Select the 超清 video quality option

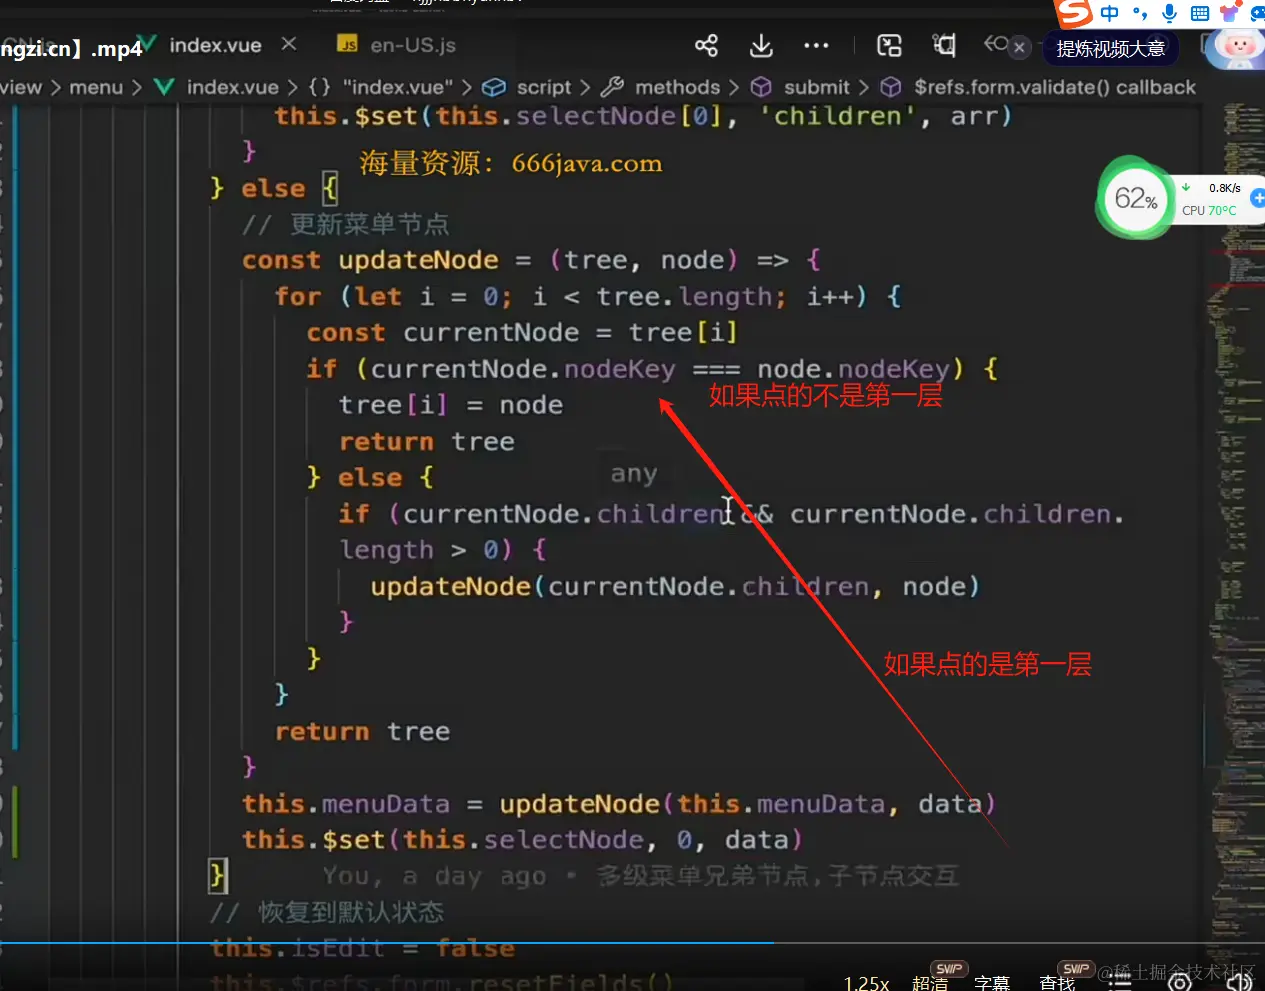[930, 982]
